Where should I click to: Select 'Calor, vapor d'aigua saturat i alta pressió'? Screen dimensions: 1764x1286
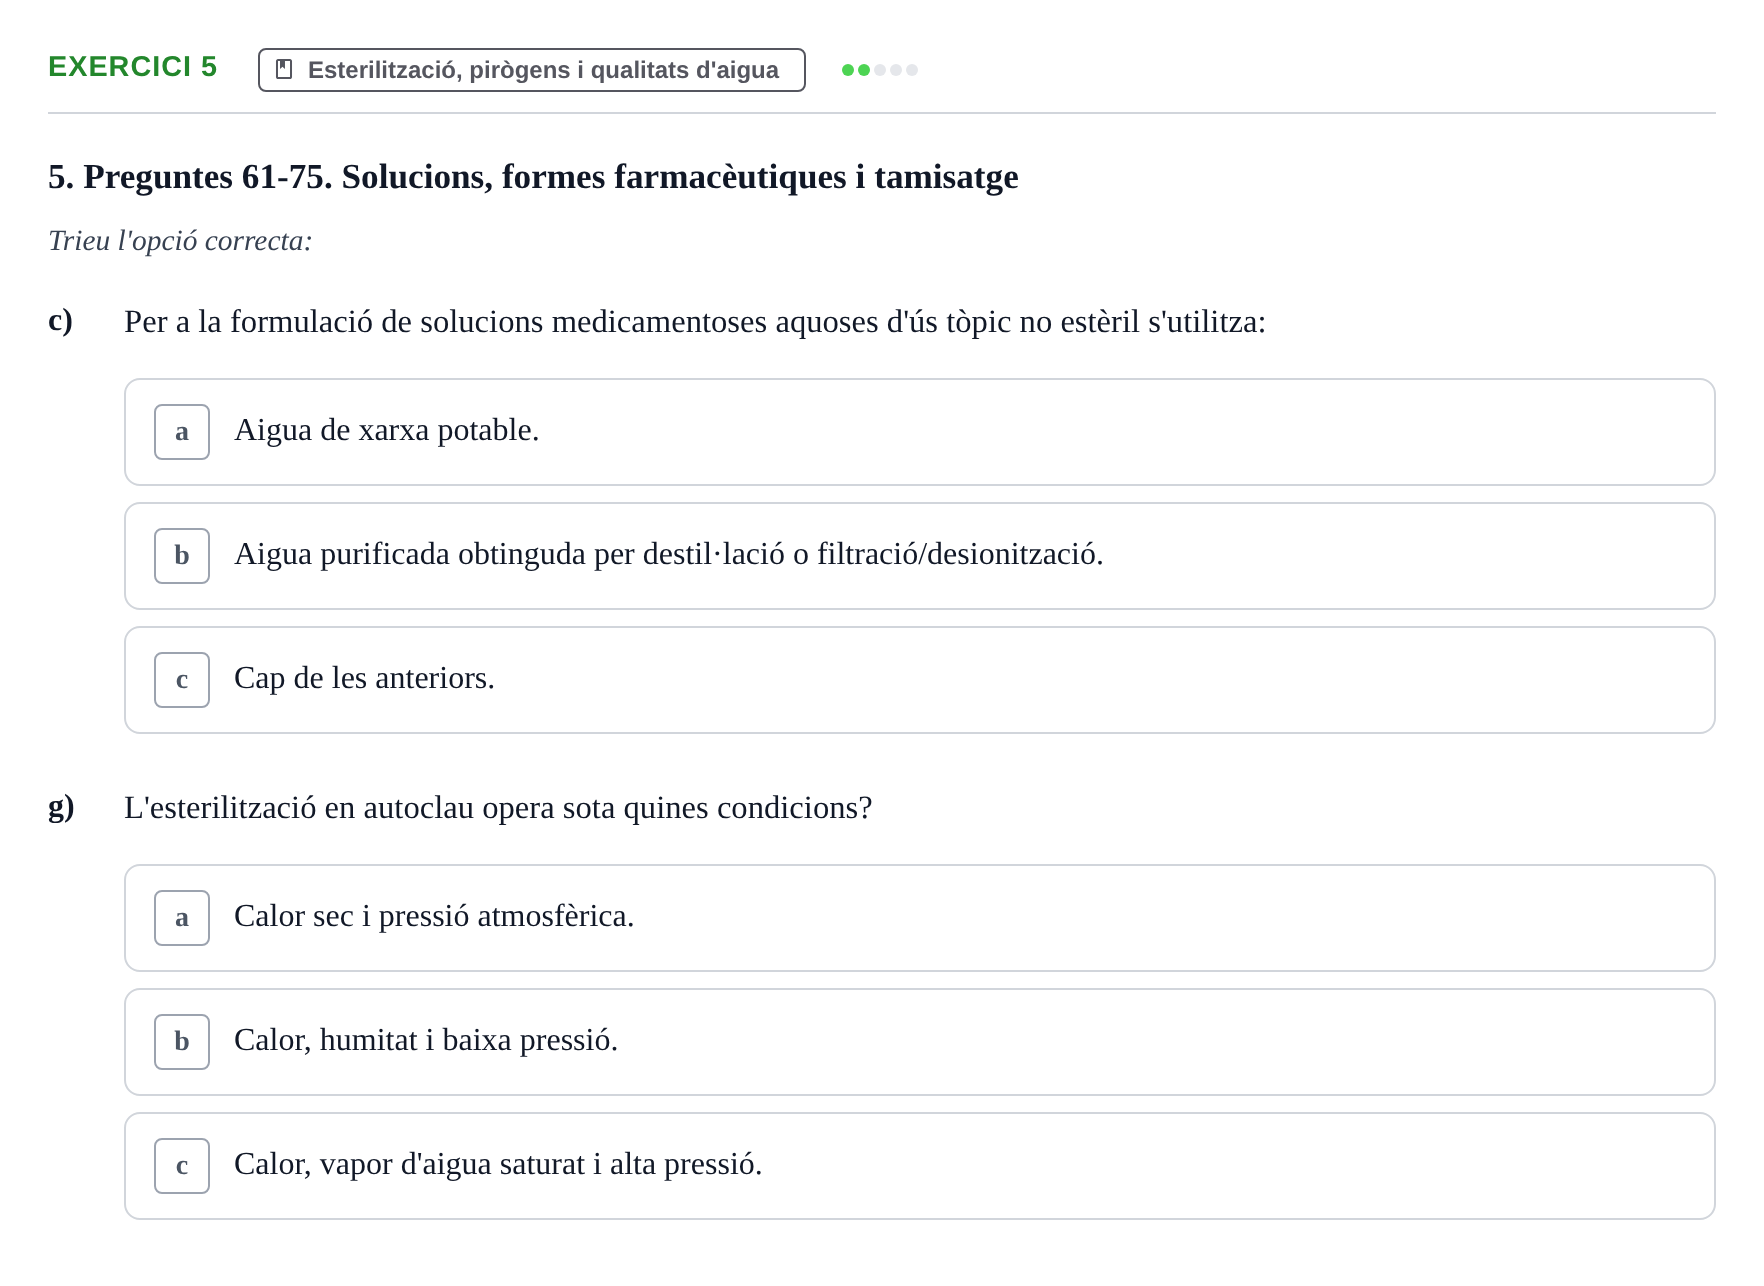click(x=919, y=1166)
